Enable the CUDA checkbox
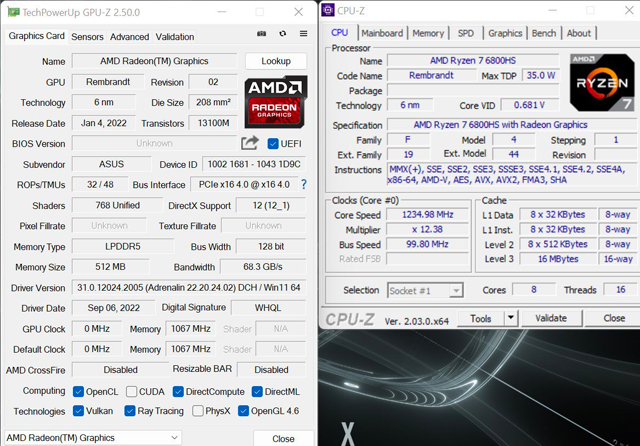The image size is (640, 446). point(131,391)
